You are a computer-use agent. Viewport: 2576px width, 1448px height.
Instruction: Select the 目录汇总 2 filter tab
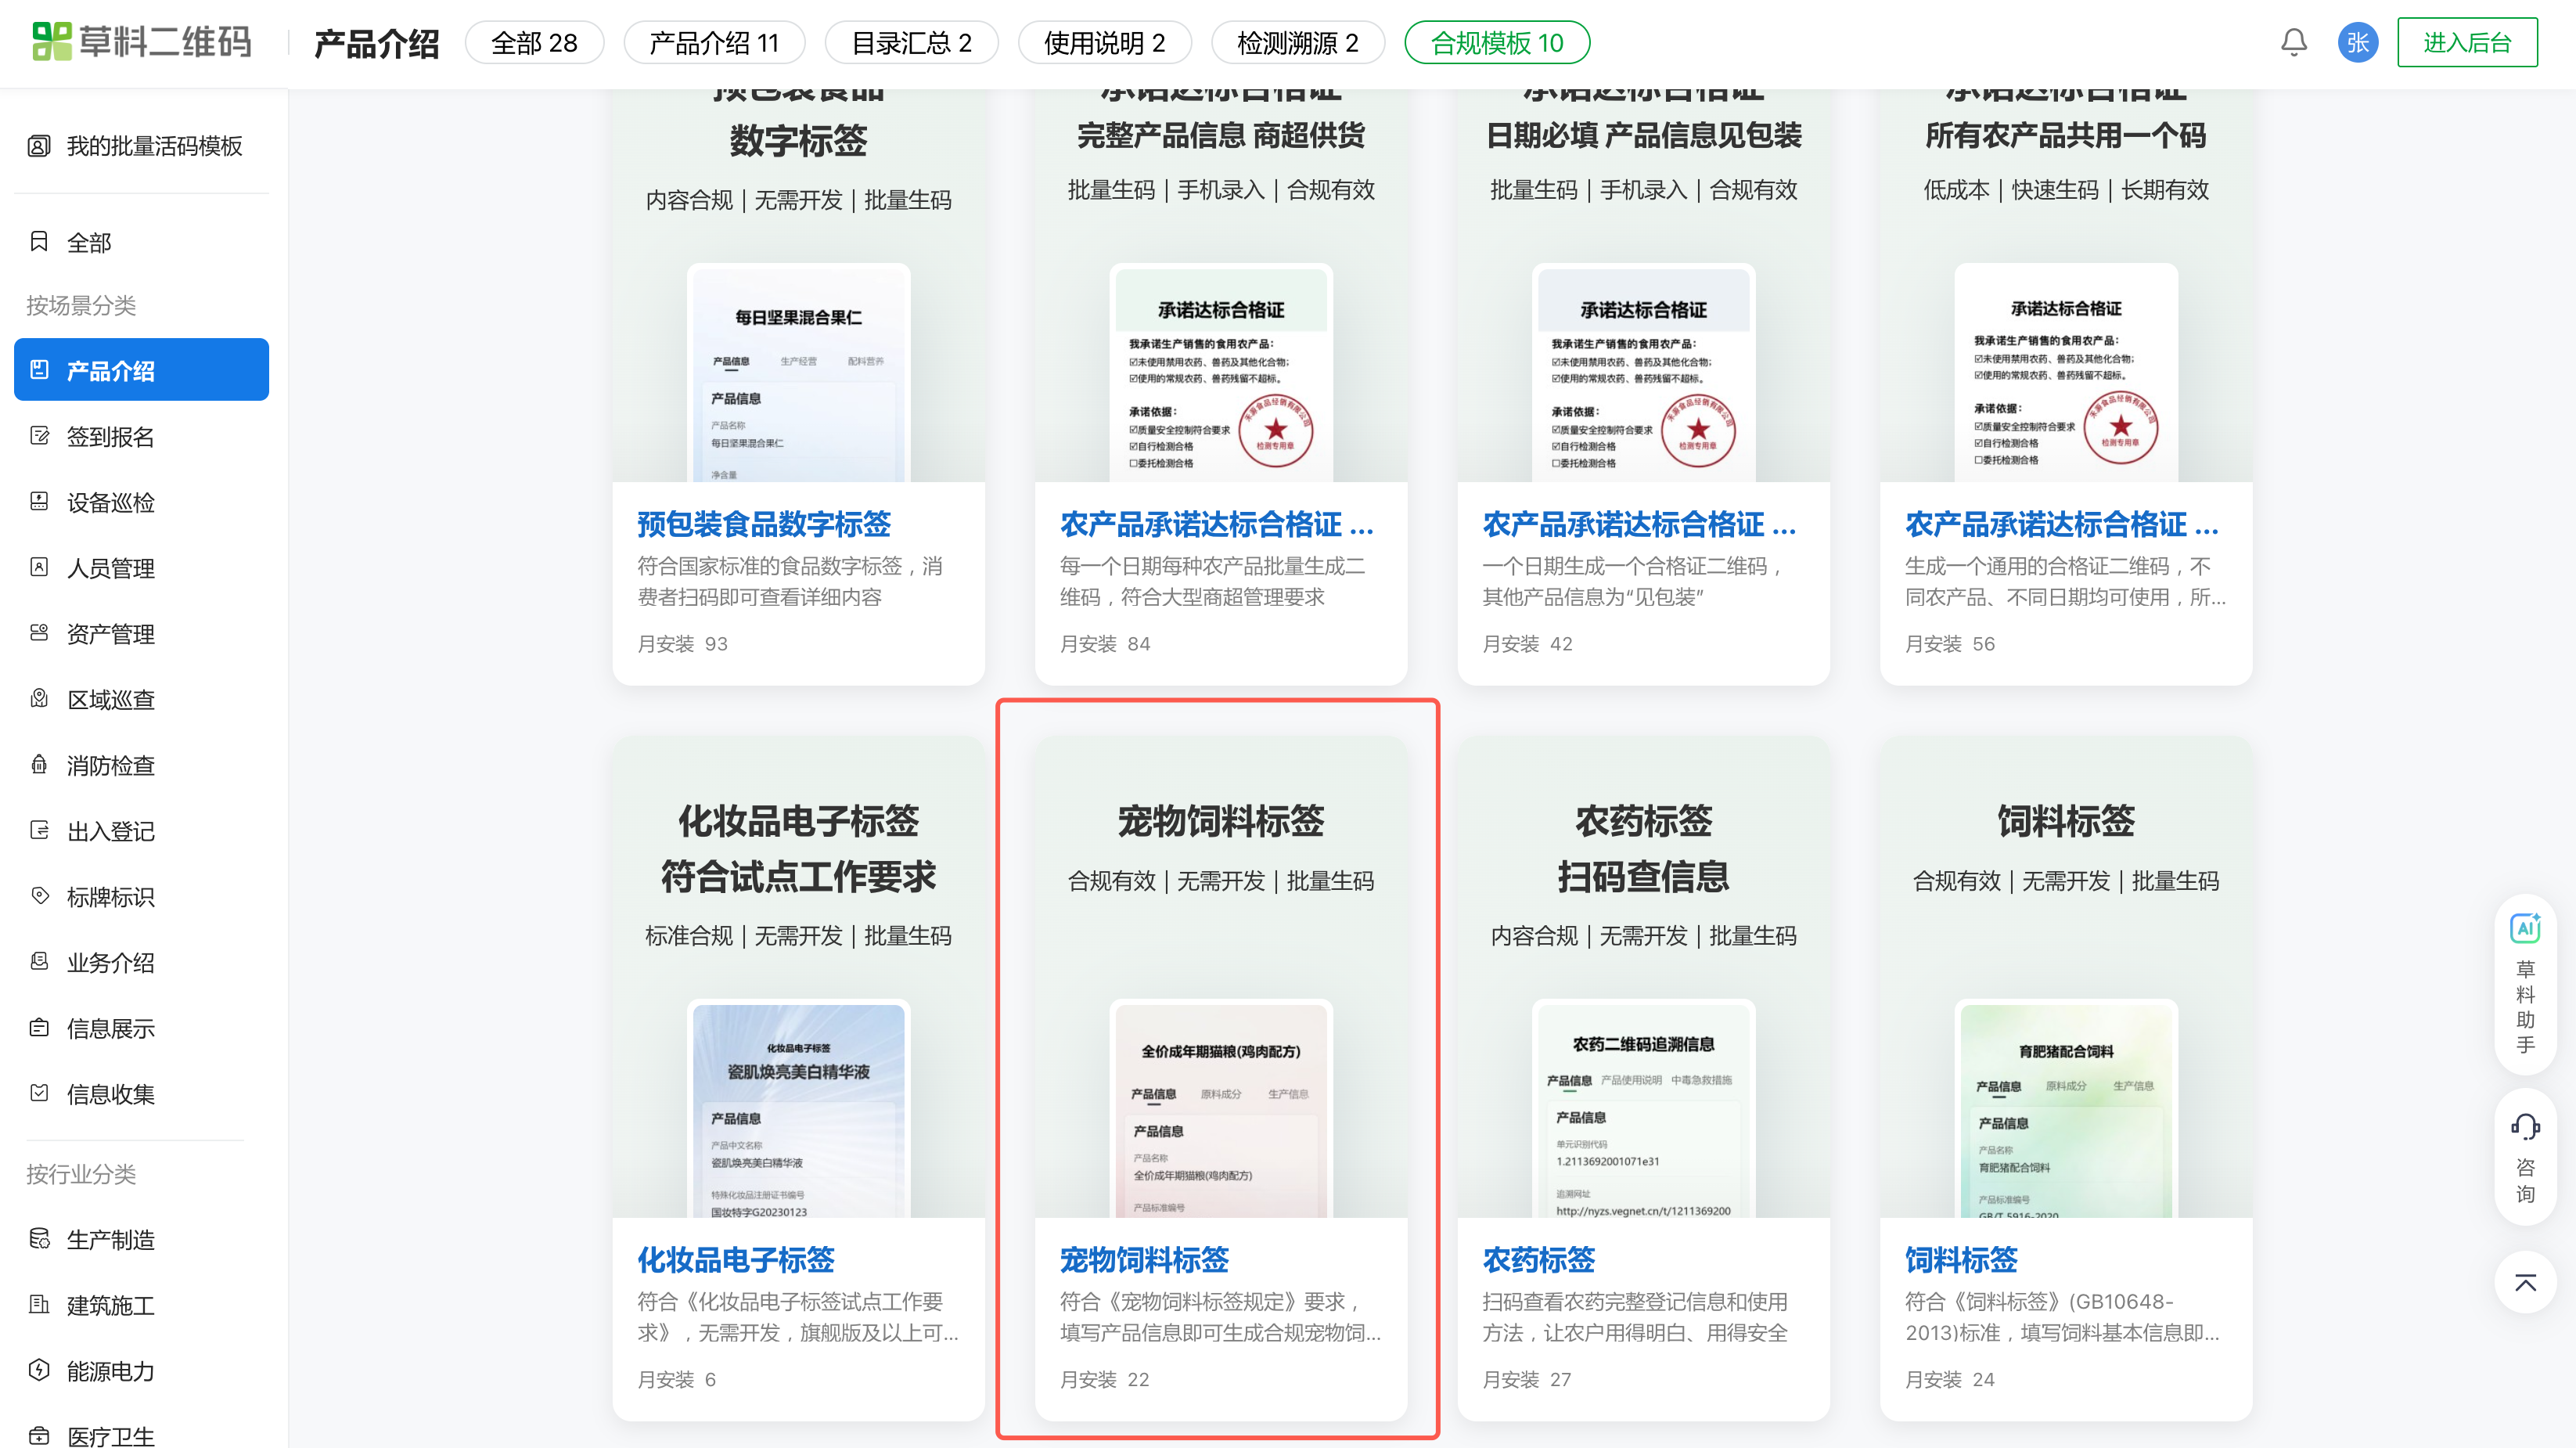pos(911,43)
